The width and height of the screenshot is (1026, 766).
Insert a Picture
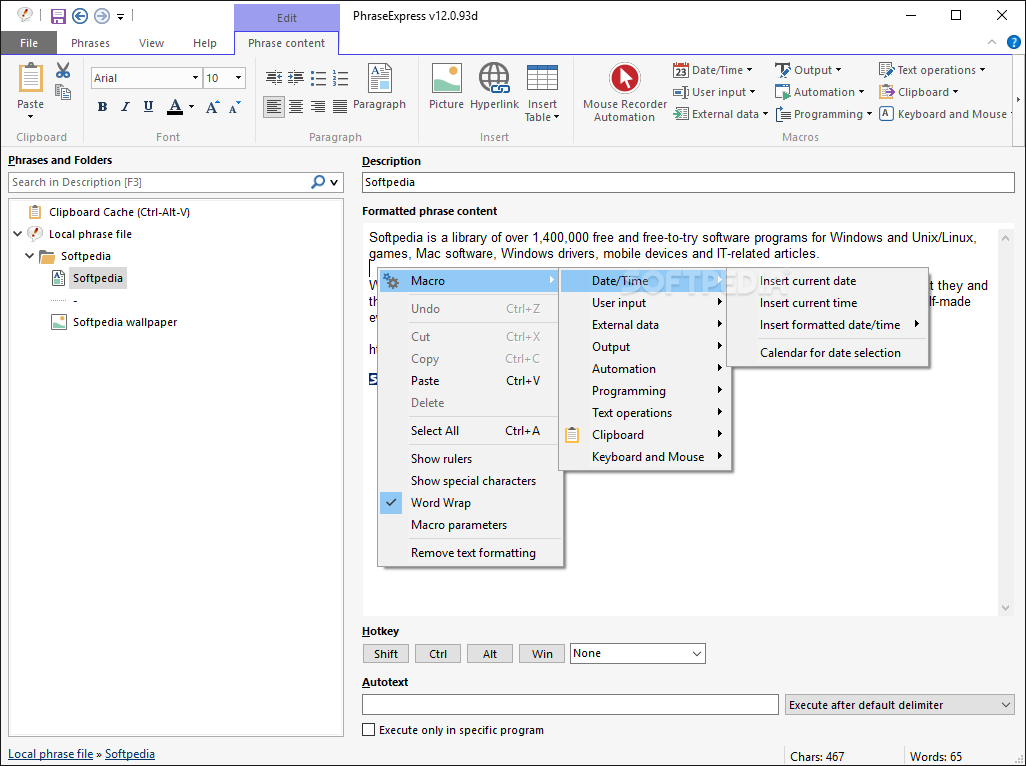click(x=446, y=86)
